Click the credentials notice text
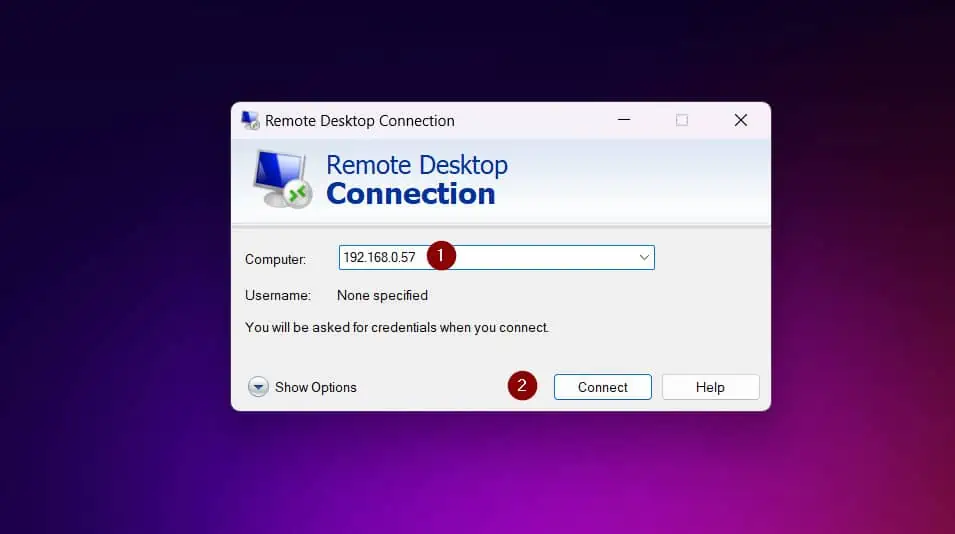This screenshot has width=955, height=534. point(396,328)
